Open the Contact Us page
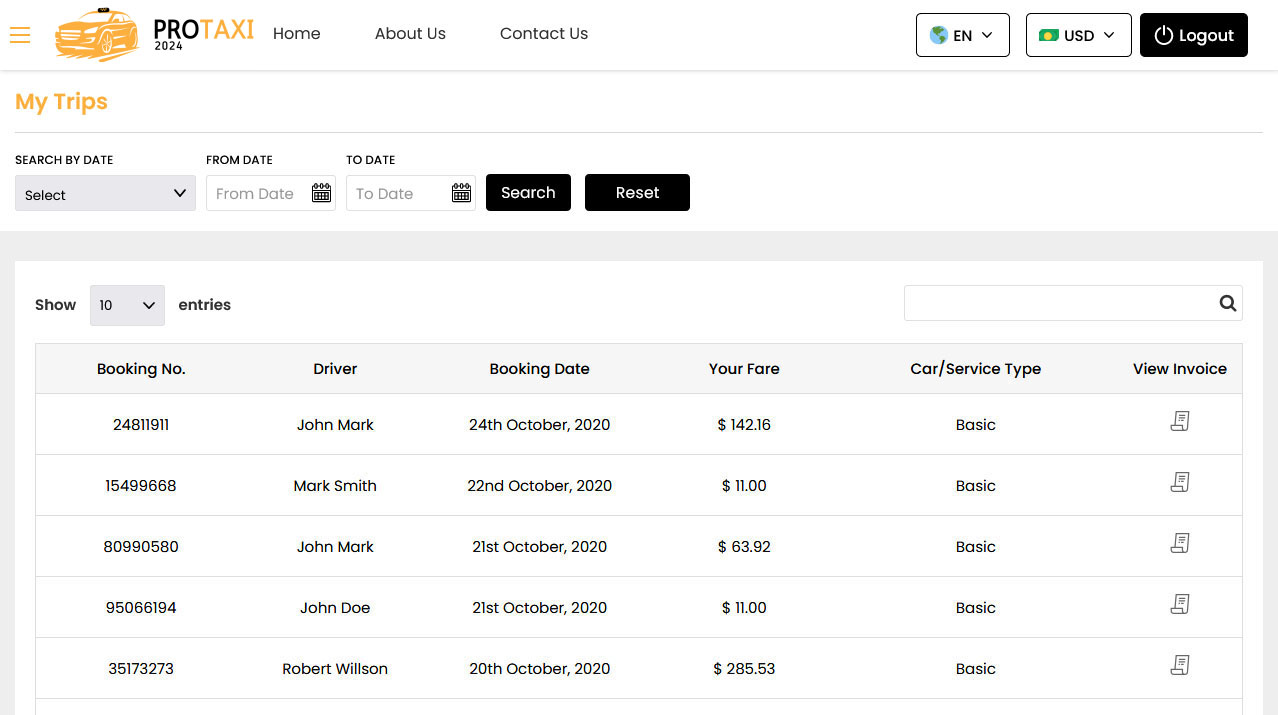The width and height of the screenshot is (1278, 715). point(544,33)
